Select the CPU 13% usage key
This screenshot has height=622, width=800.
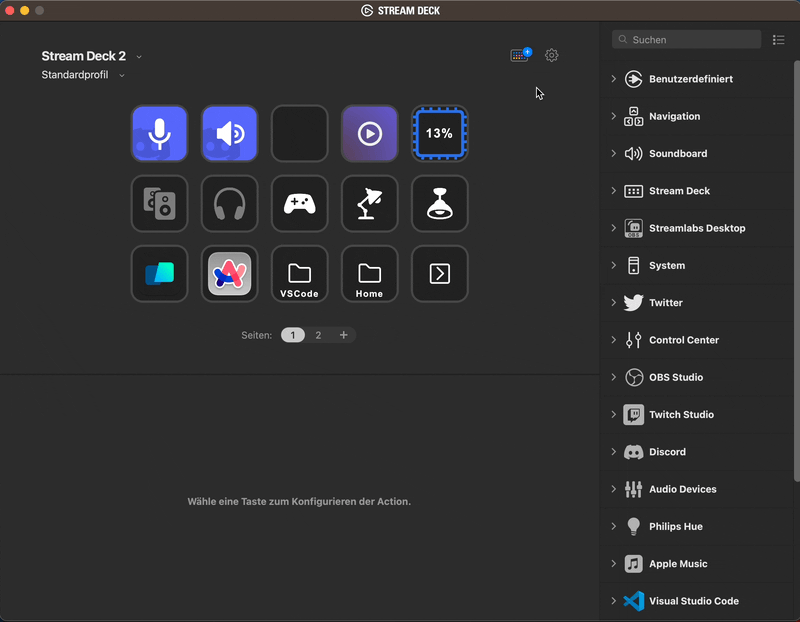pyautogui.click(x=439, y=134)
